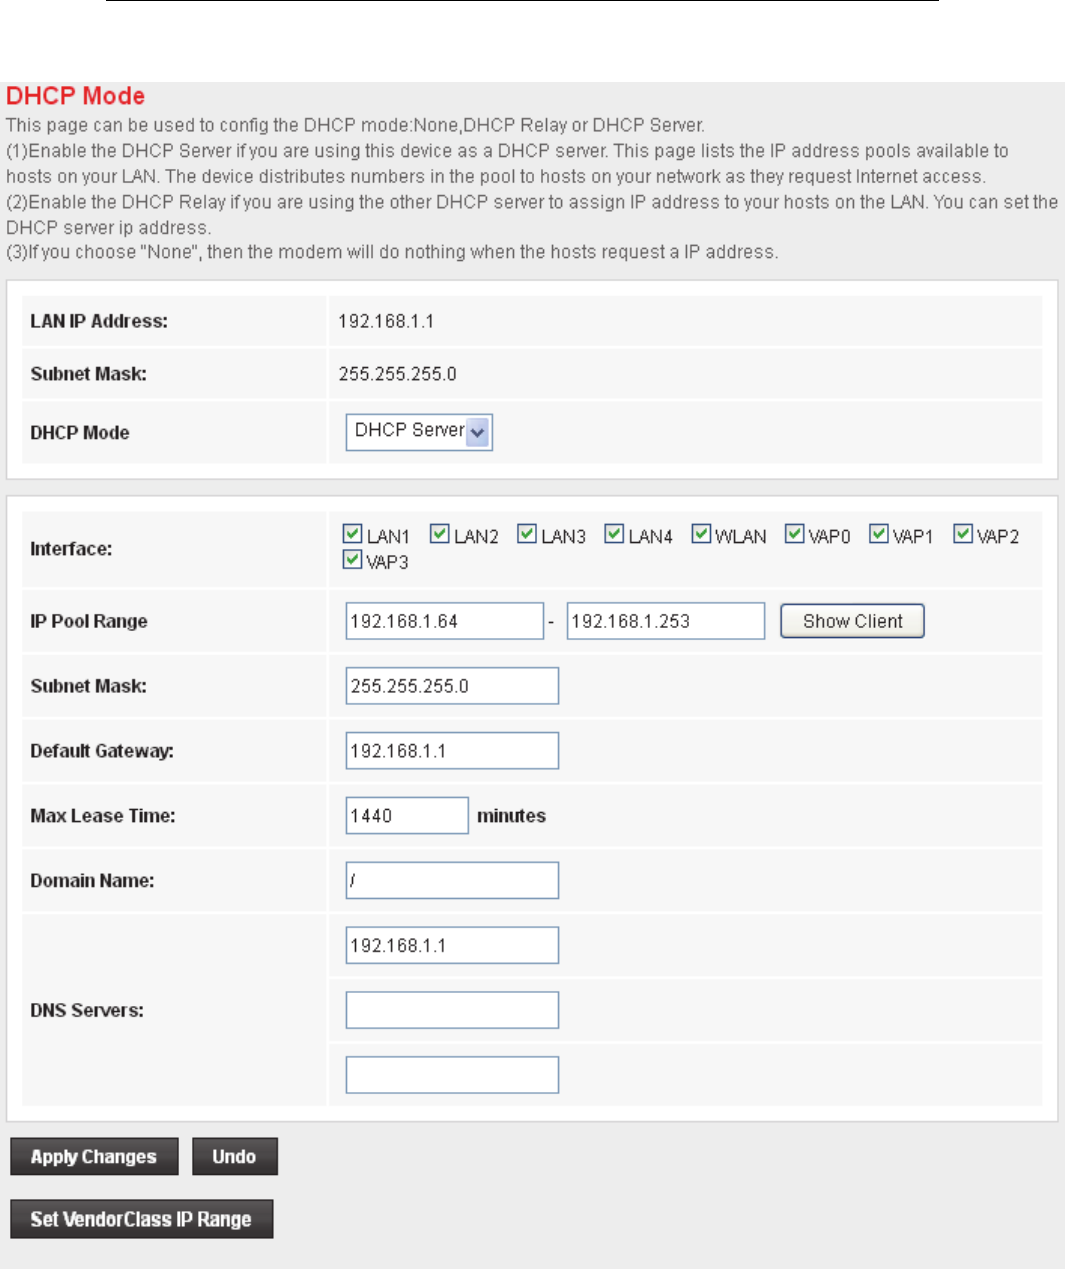Viewport: 1065px width, 1269px height.
Task: Uncheck the LAN1 interface checkbox
Action: 352,534
